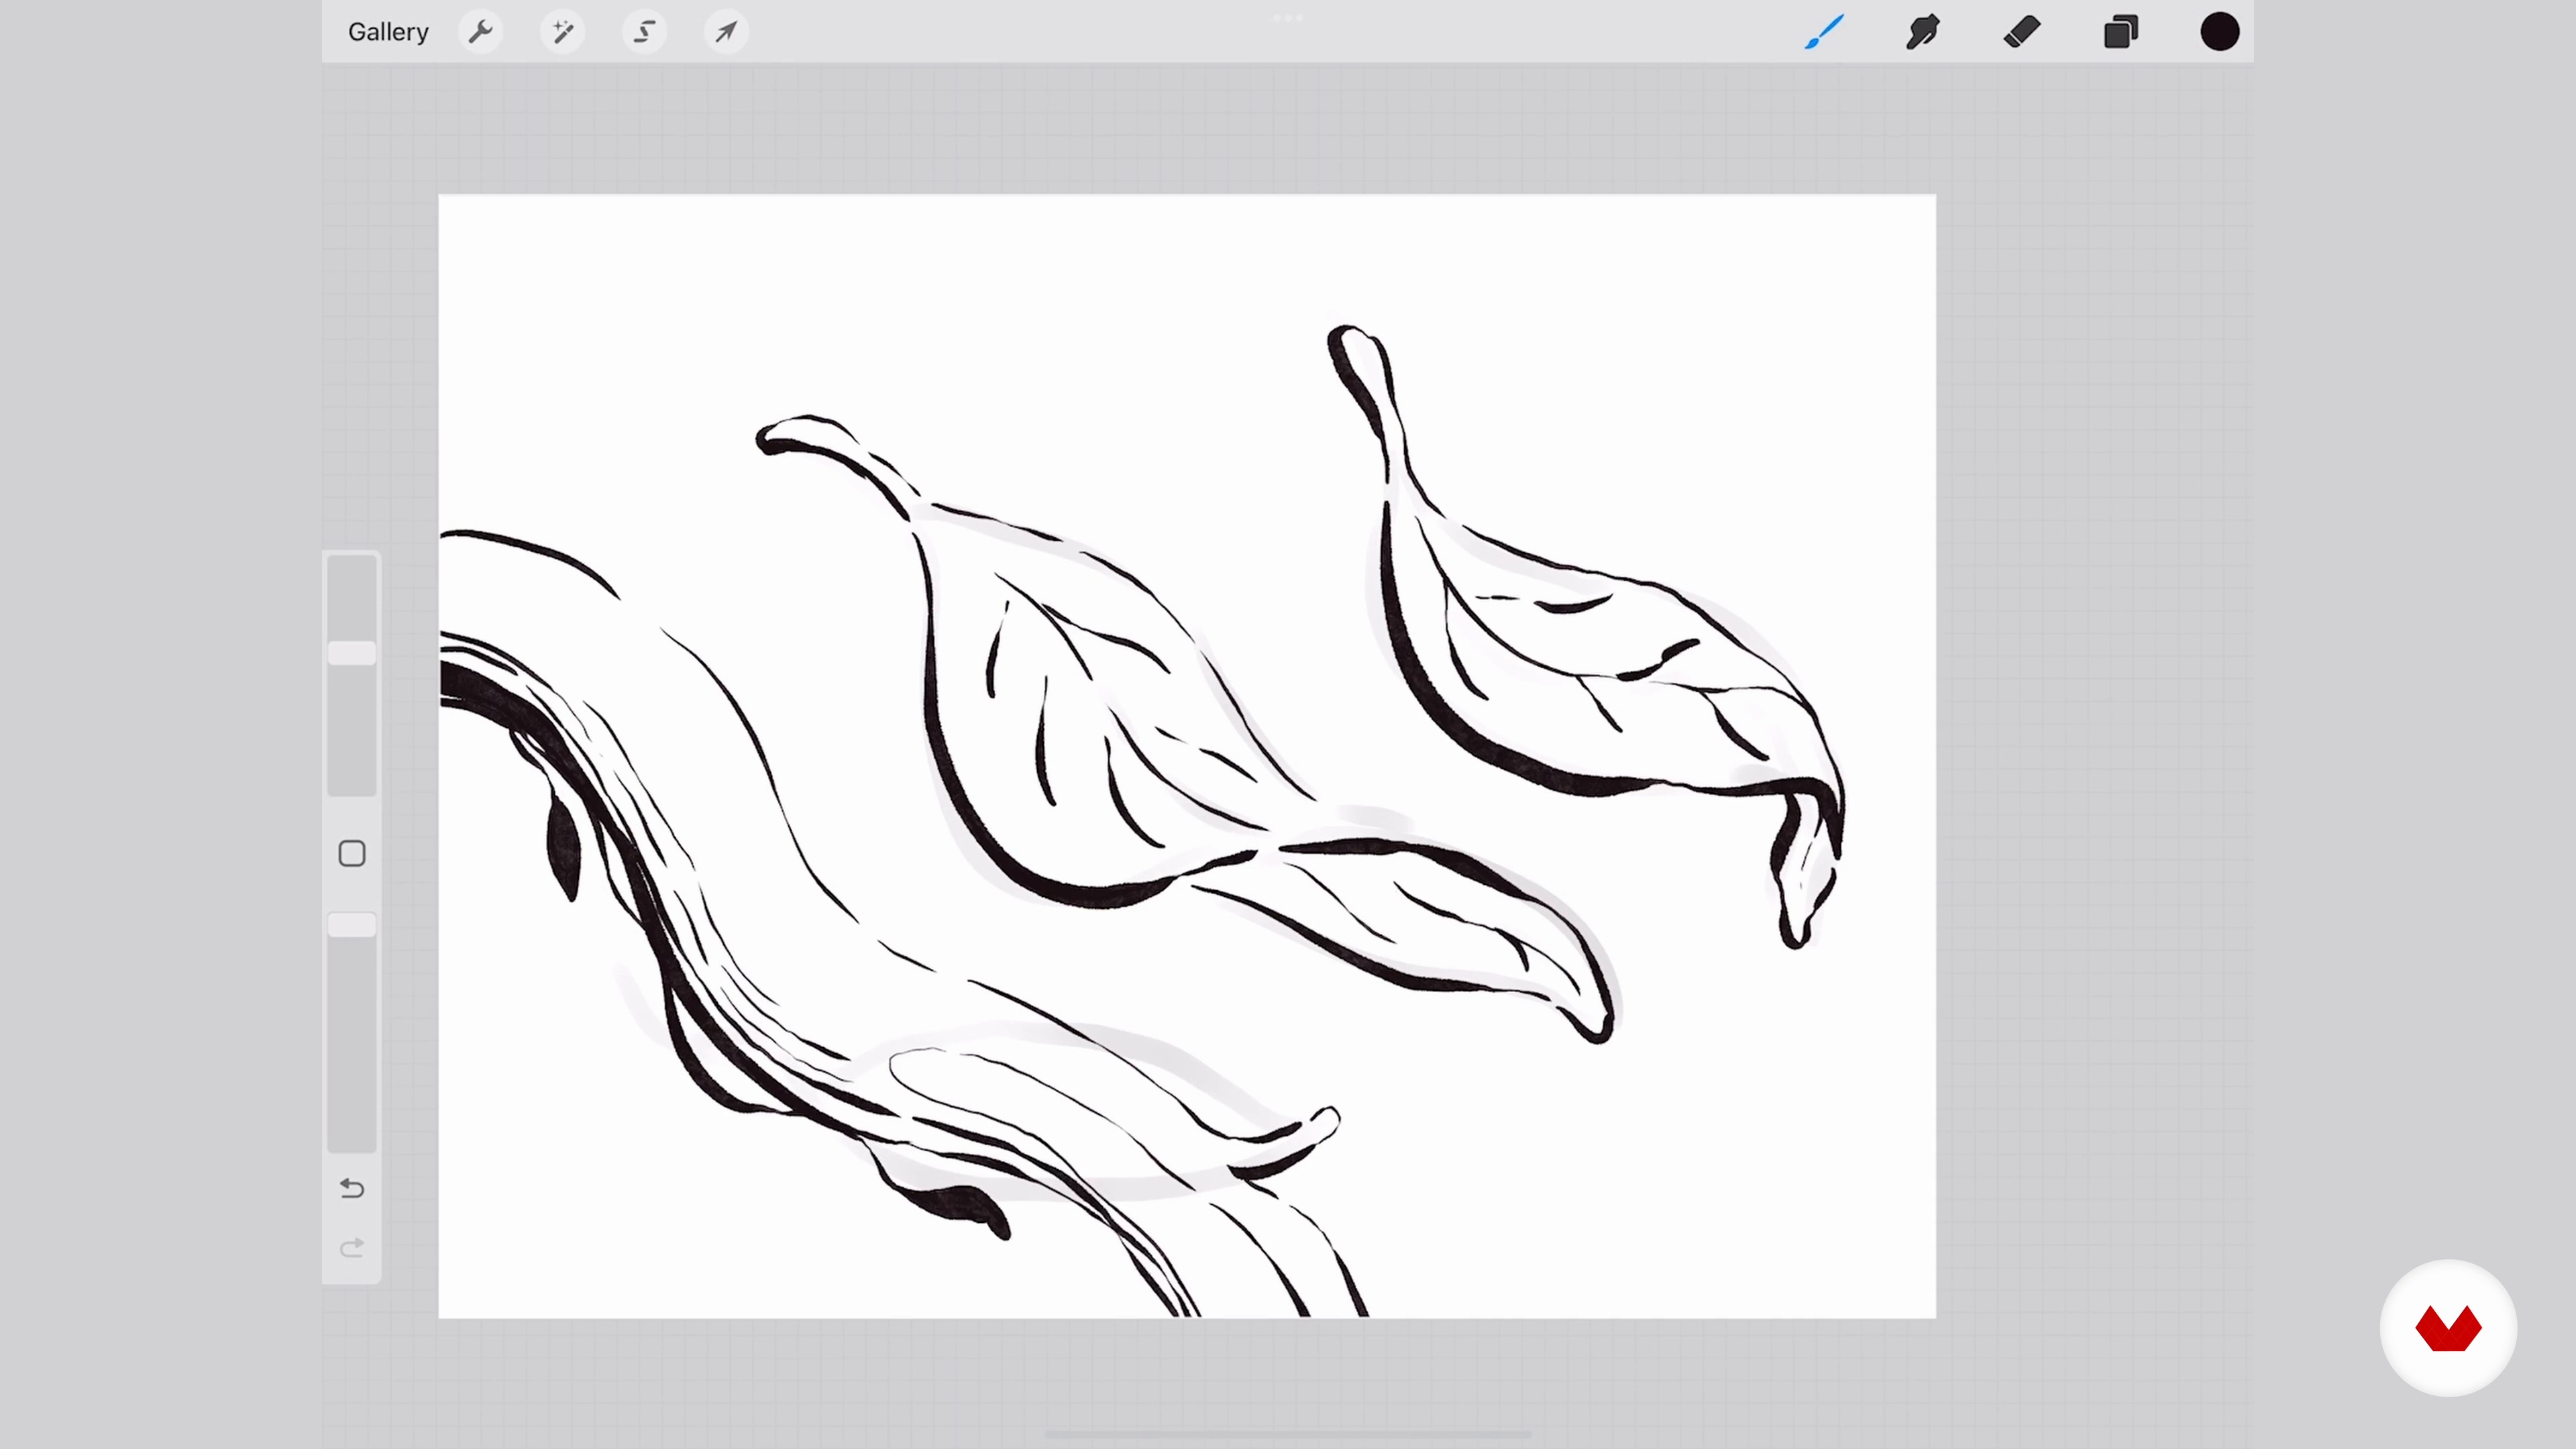Select the Eraser tool
This screenshot has height=1449, width=2576.
pyautogui.click(x=2021, y=32)
